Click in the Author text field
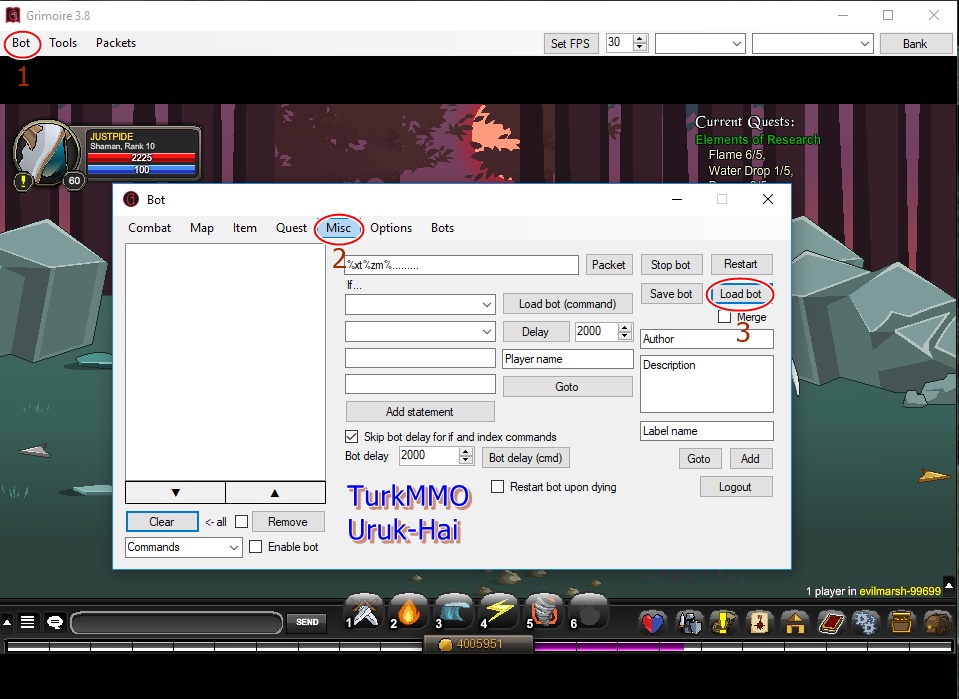 (x=706, y=339)
